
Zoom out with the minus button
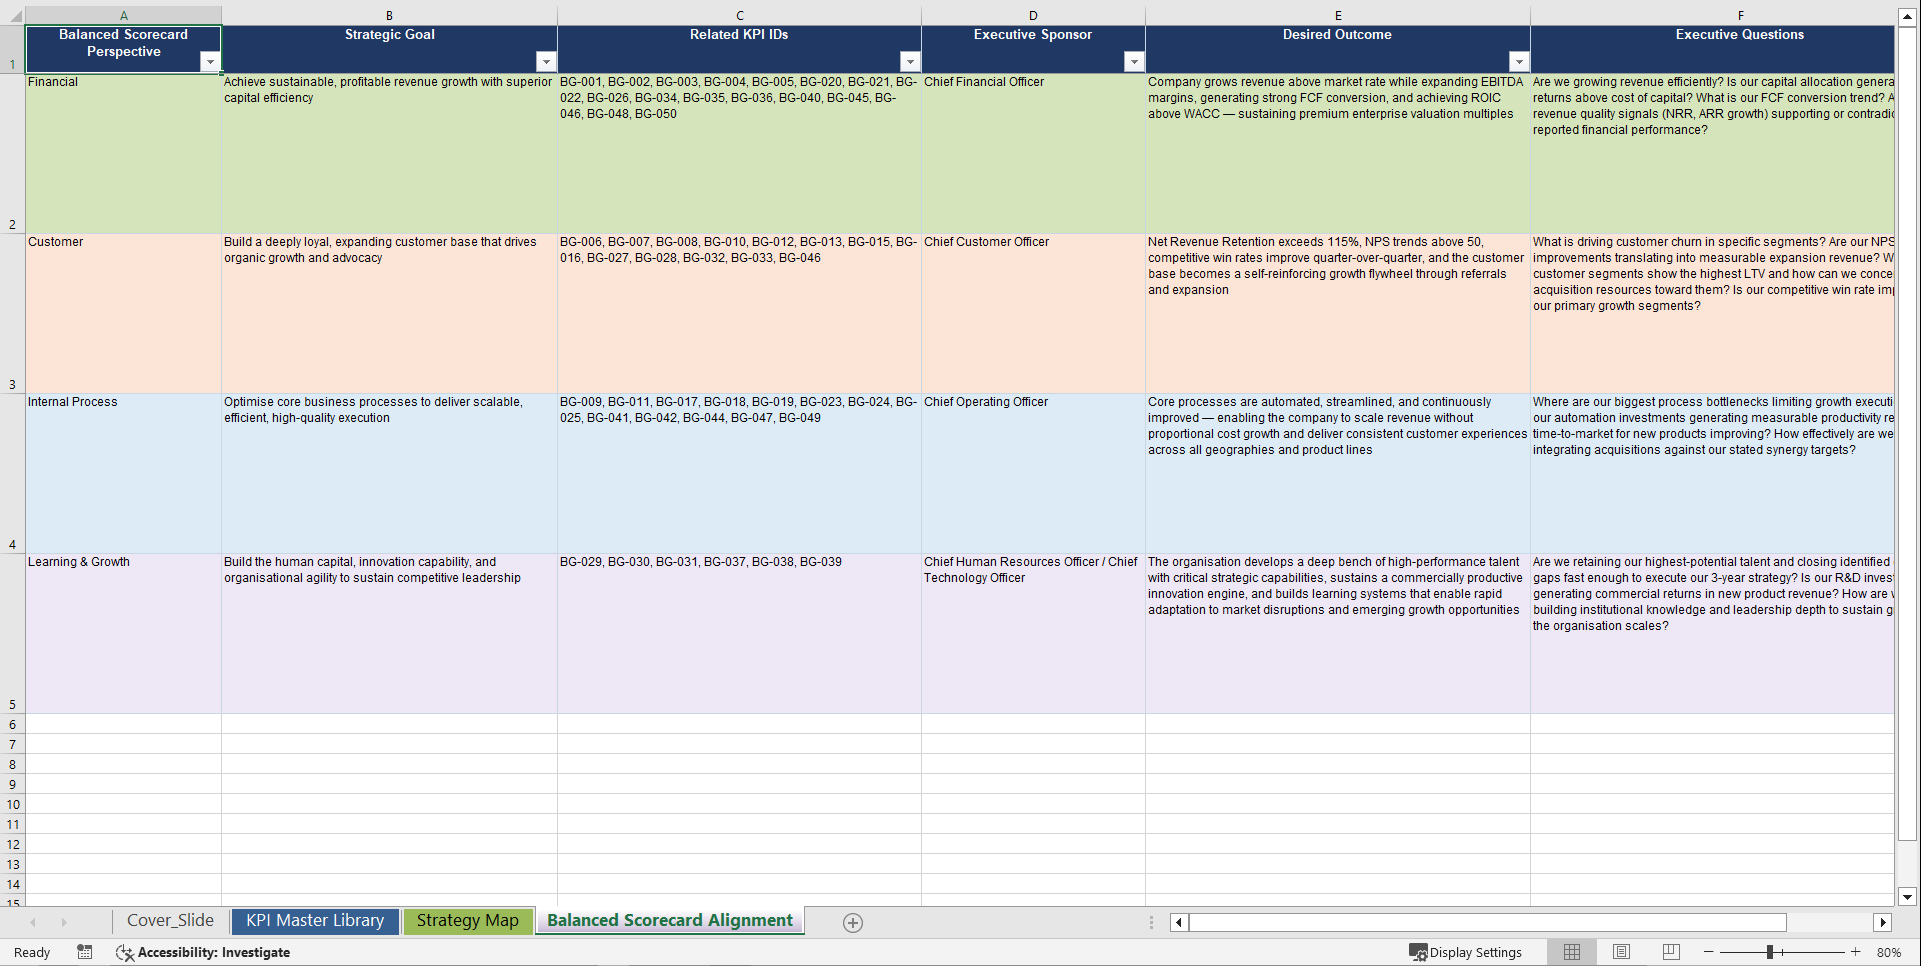click(x=1709, y=952)
